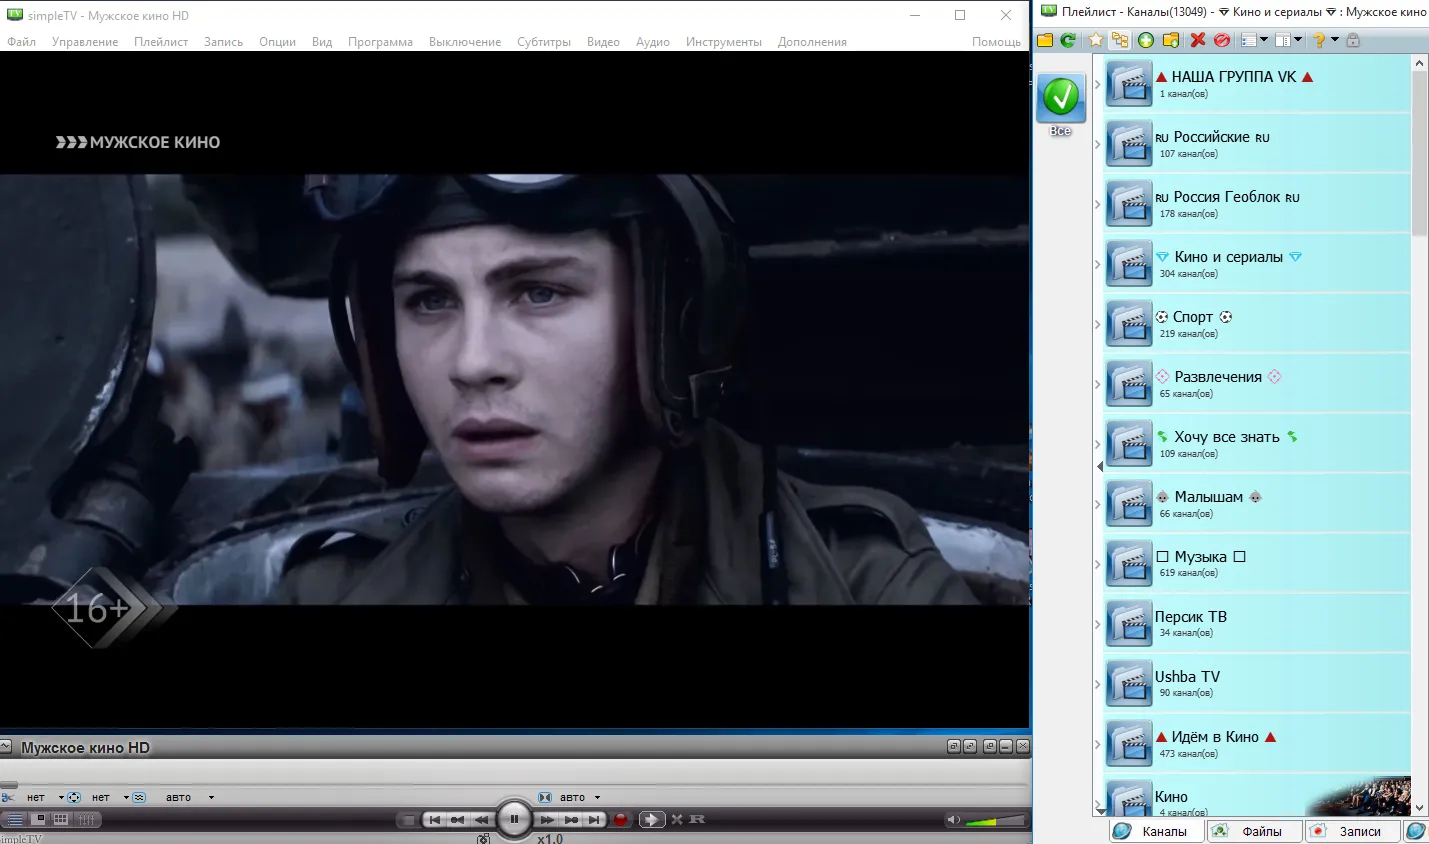The width and height of the screenshot is (1429, 844).
Task: Expand the Спорт group arrow
Action: click(x=1098, y=325)
